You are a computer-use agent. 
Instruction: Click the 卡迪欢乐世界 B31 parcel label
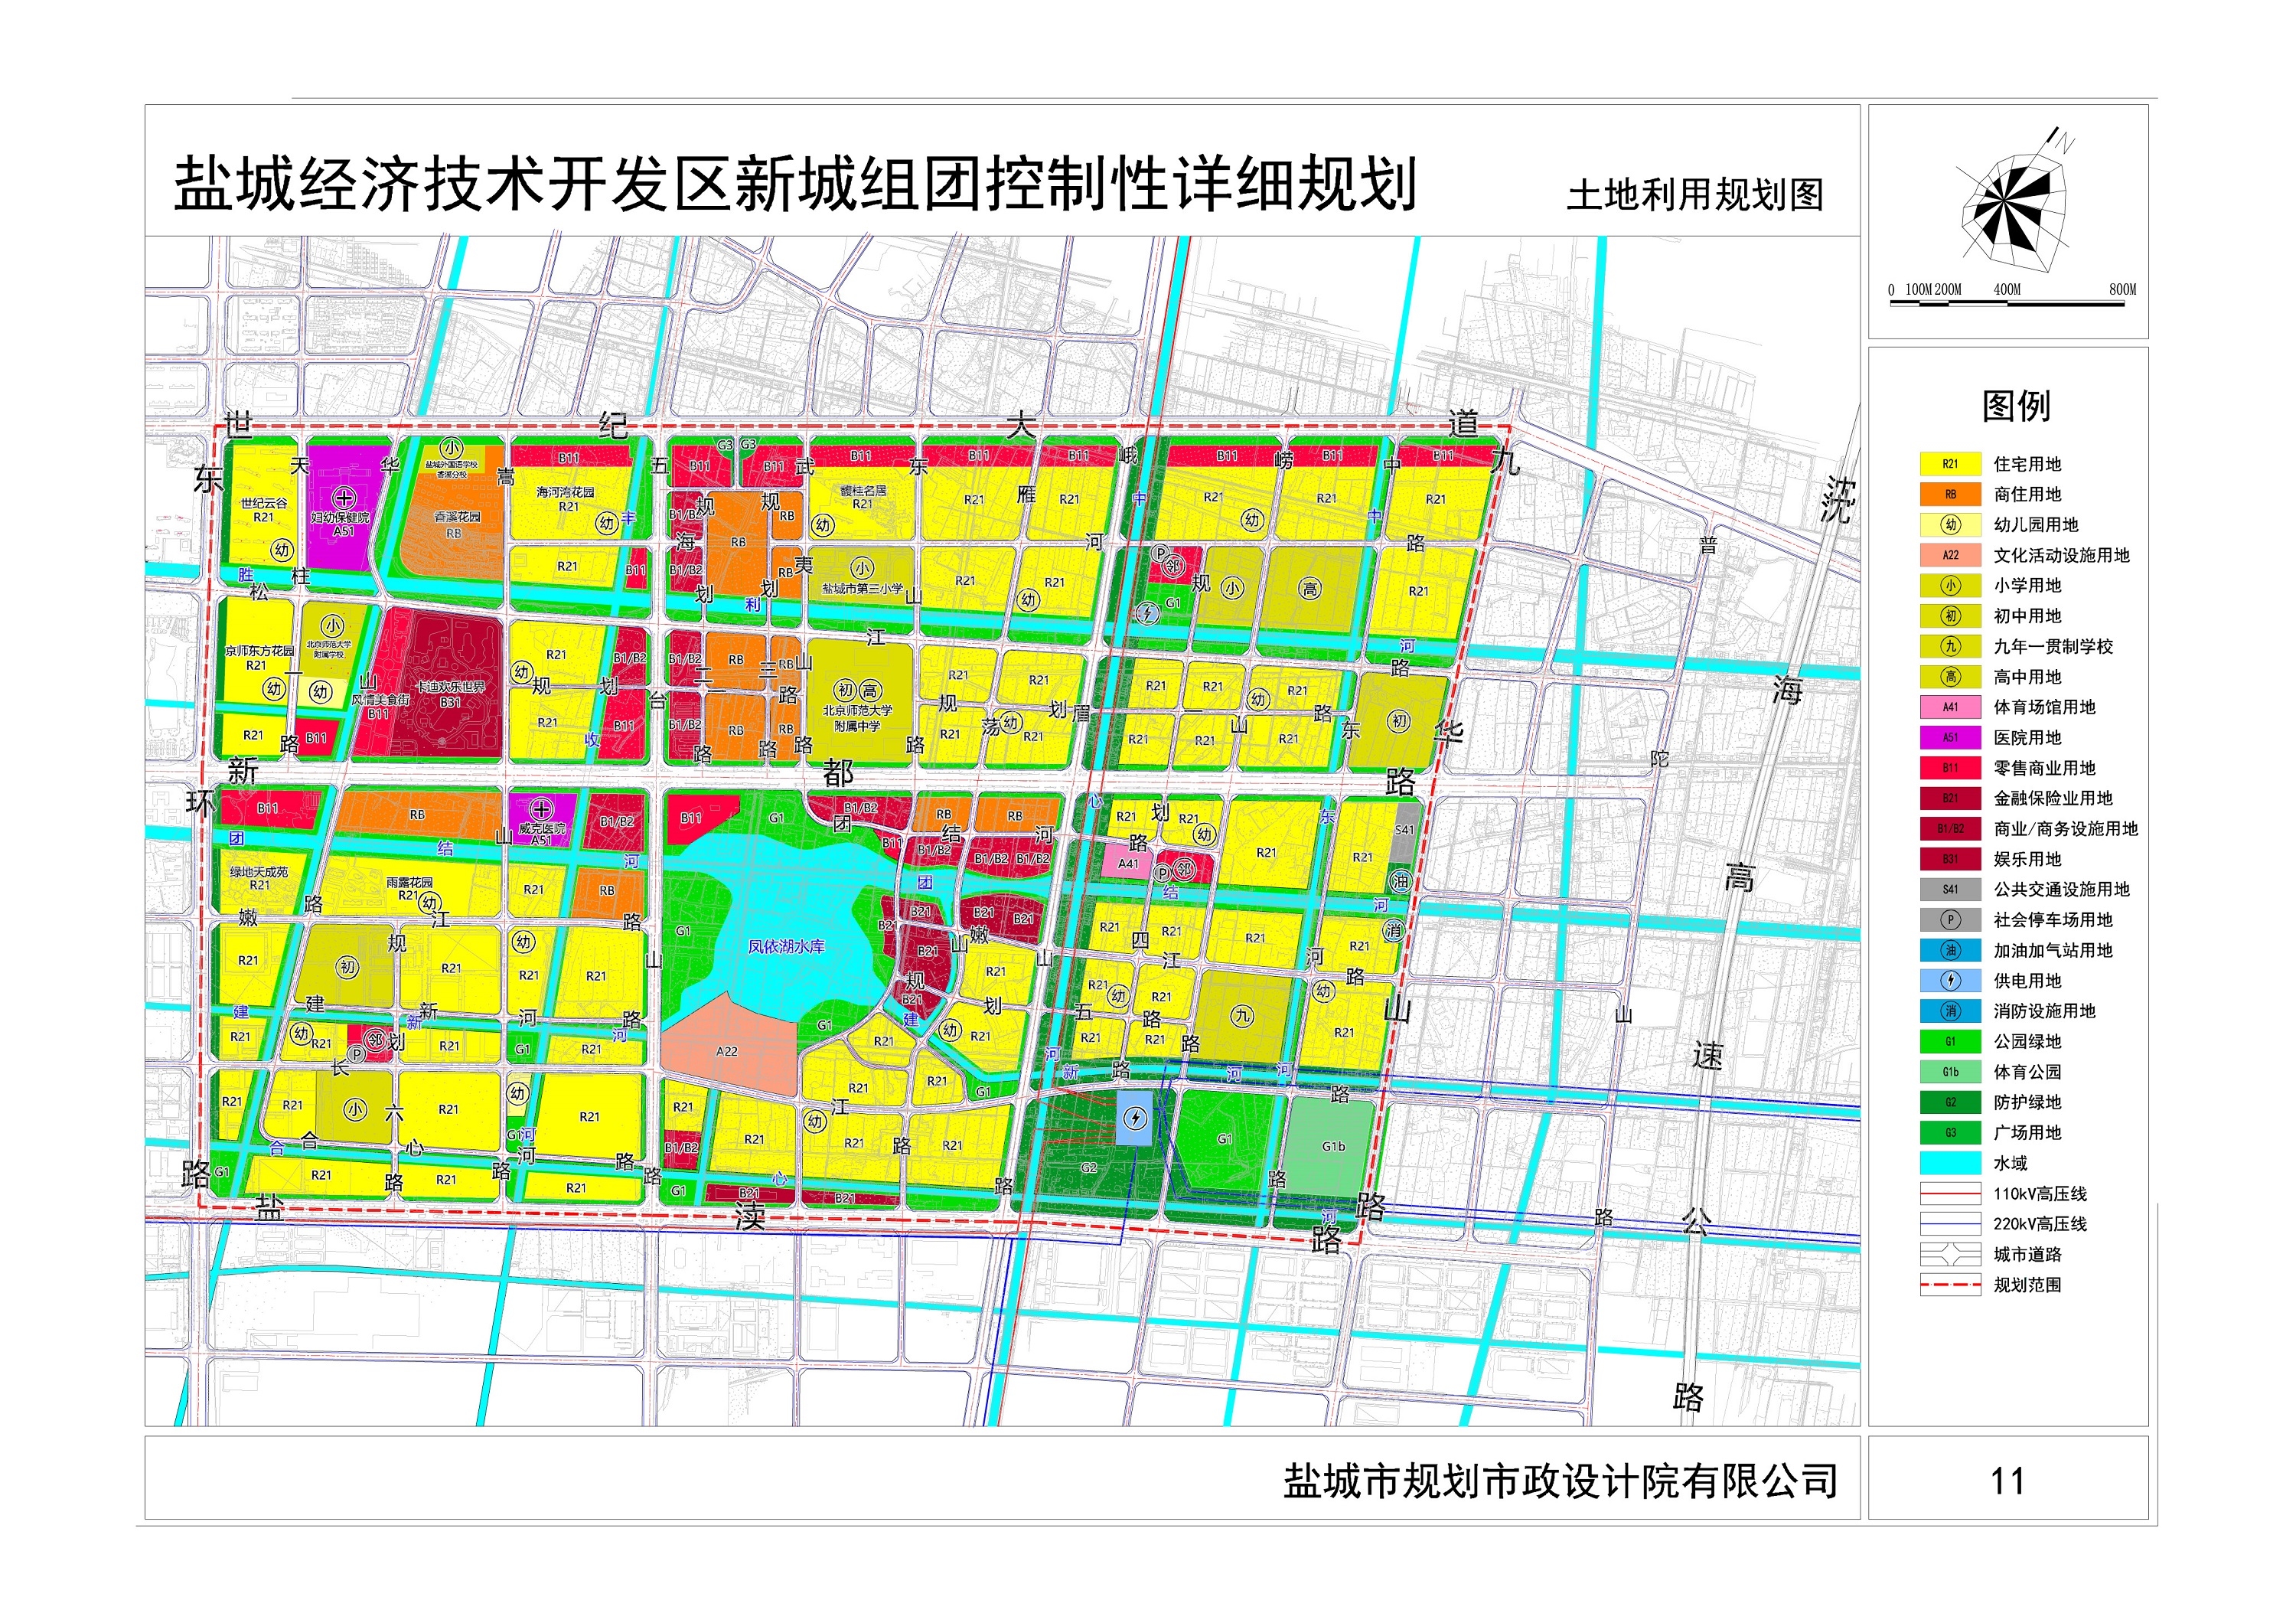[x=451, y=694]
